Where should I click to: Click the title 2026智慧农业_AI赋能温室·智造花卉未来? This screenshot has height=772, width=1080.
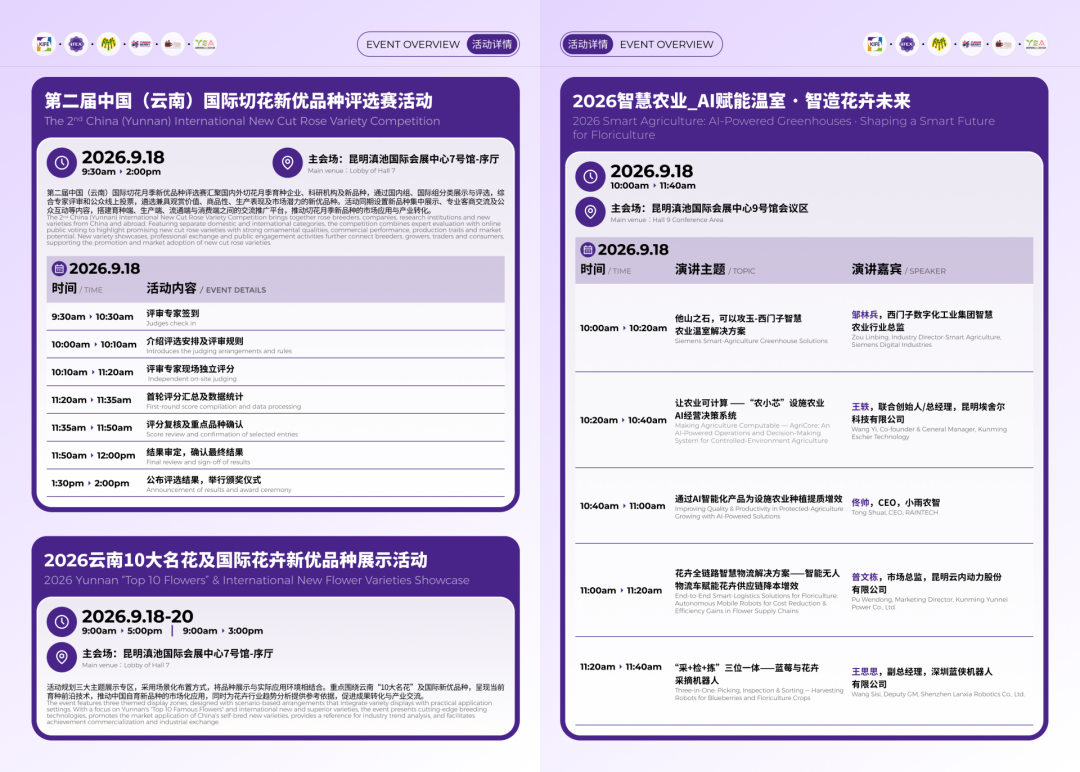[x=741, y=101]
